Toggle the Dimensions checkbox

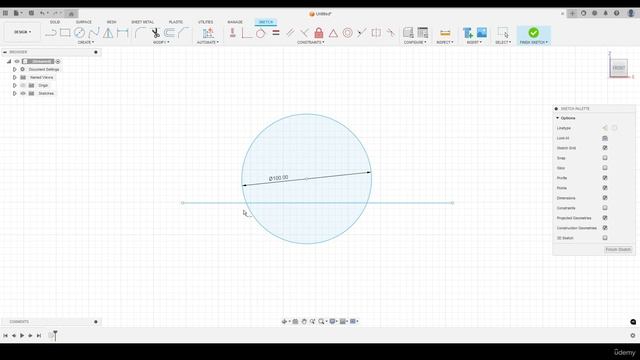click(605, 198)
